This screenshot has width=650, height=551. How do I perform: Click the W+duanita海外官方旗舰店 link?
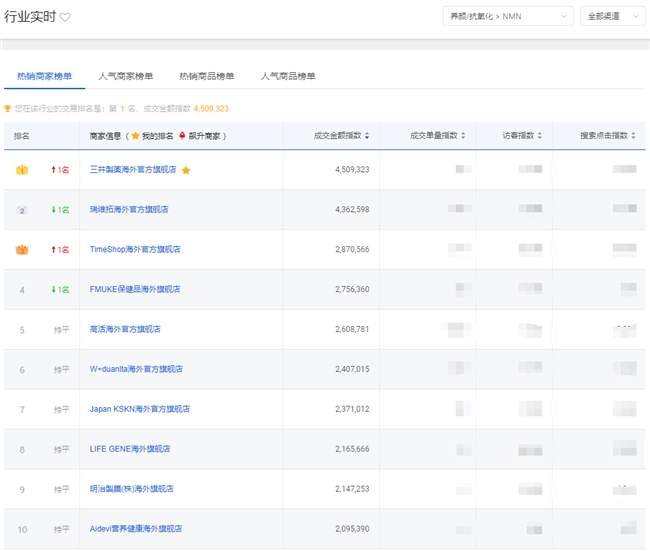click(x=136, y=369)
